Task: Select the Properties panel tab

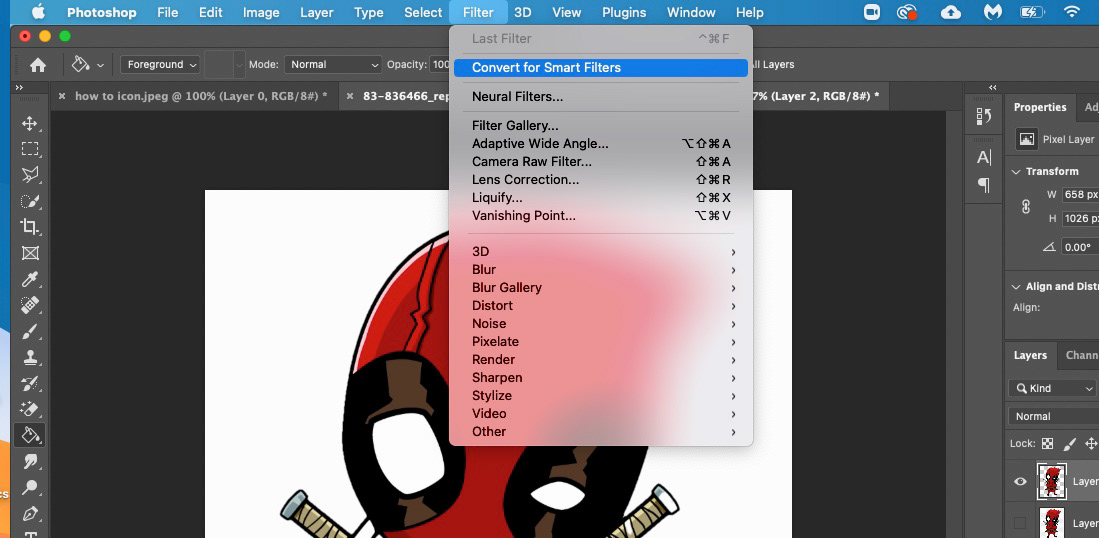Action: coord(1039,107)
